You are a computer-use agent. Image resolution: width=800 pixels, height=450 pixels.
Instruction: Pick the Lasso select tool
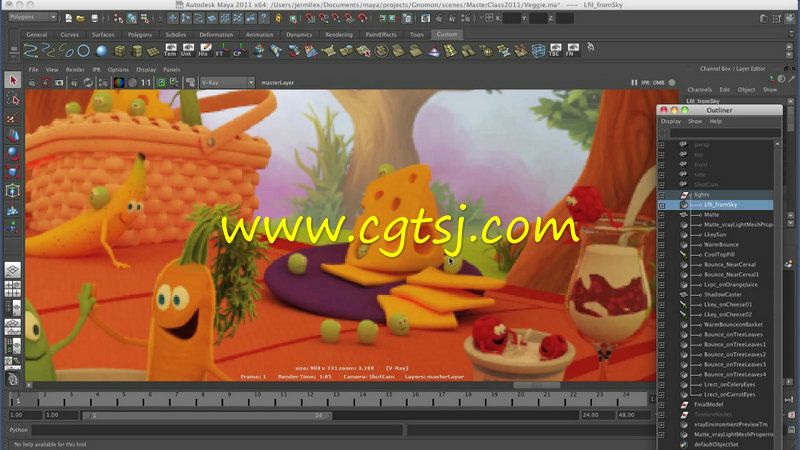tap(13, 99)
